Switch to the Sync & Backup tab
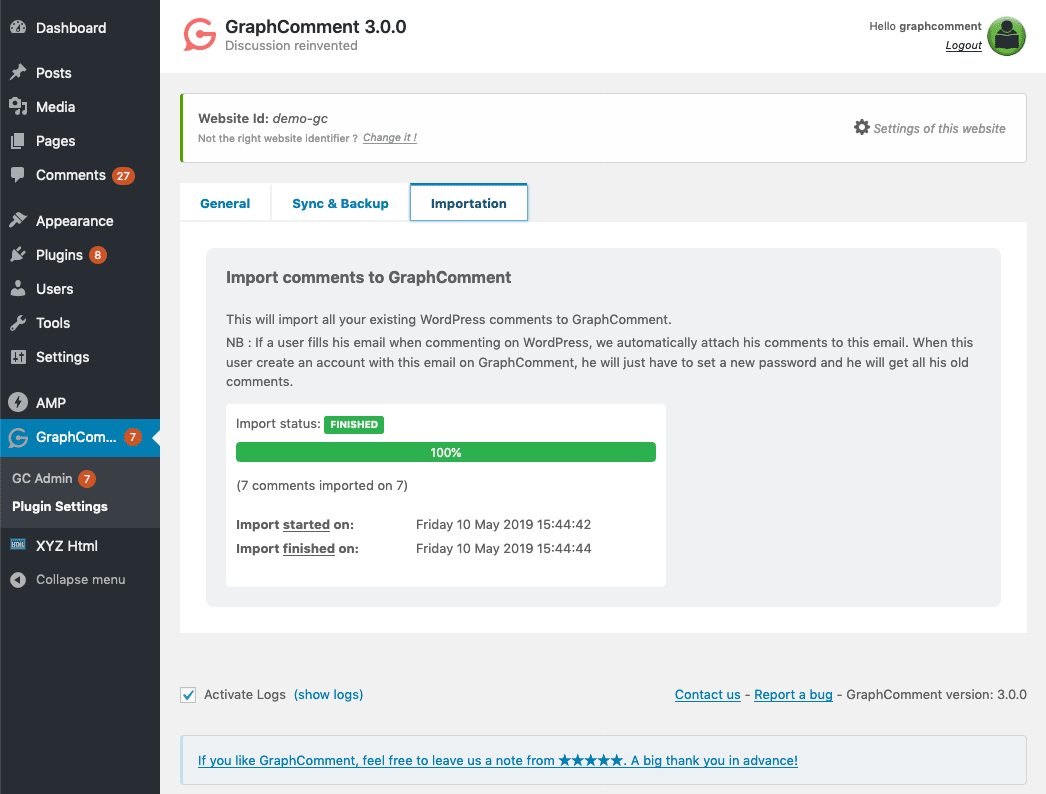1046x794 pixels. click(x=340, y=203)
